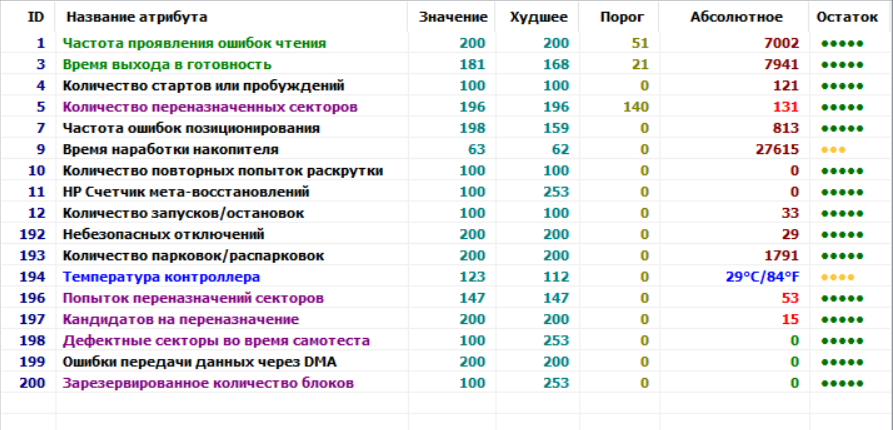The image size is (893, 430).
Task: Click the four yellow dots temperature indicator
Action: click(836, 277)
